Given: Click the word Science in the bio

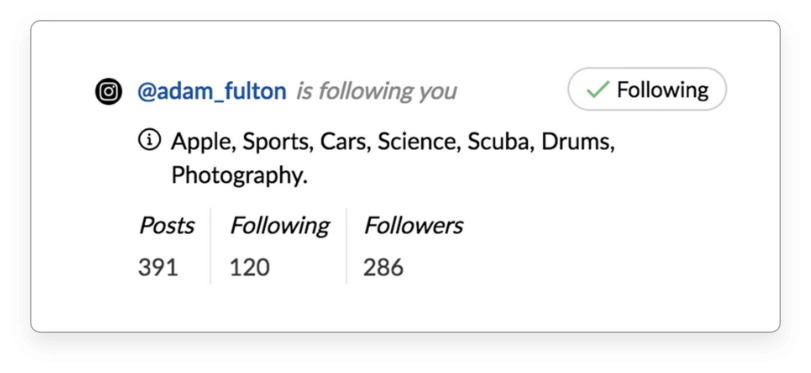Looking at the screenshot, I should point(418,142).
